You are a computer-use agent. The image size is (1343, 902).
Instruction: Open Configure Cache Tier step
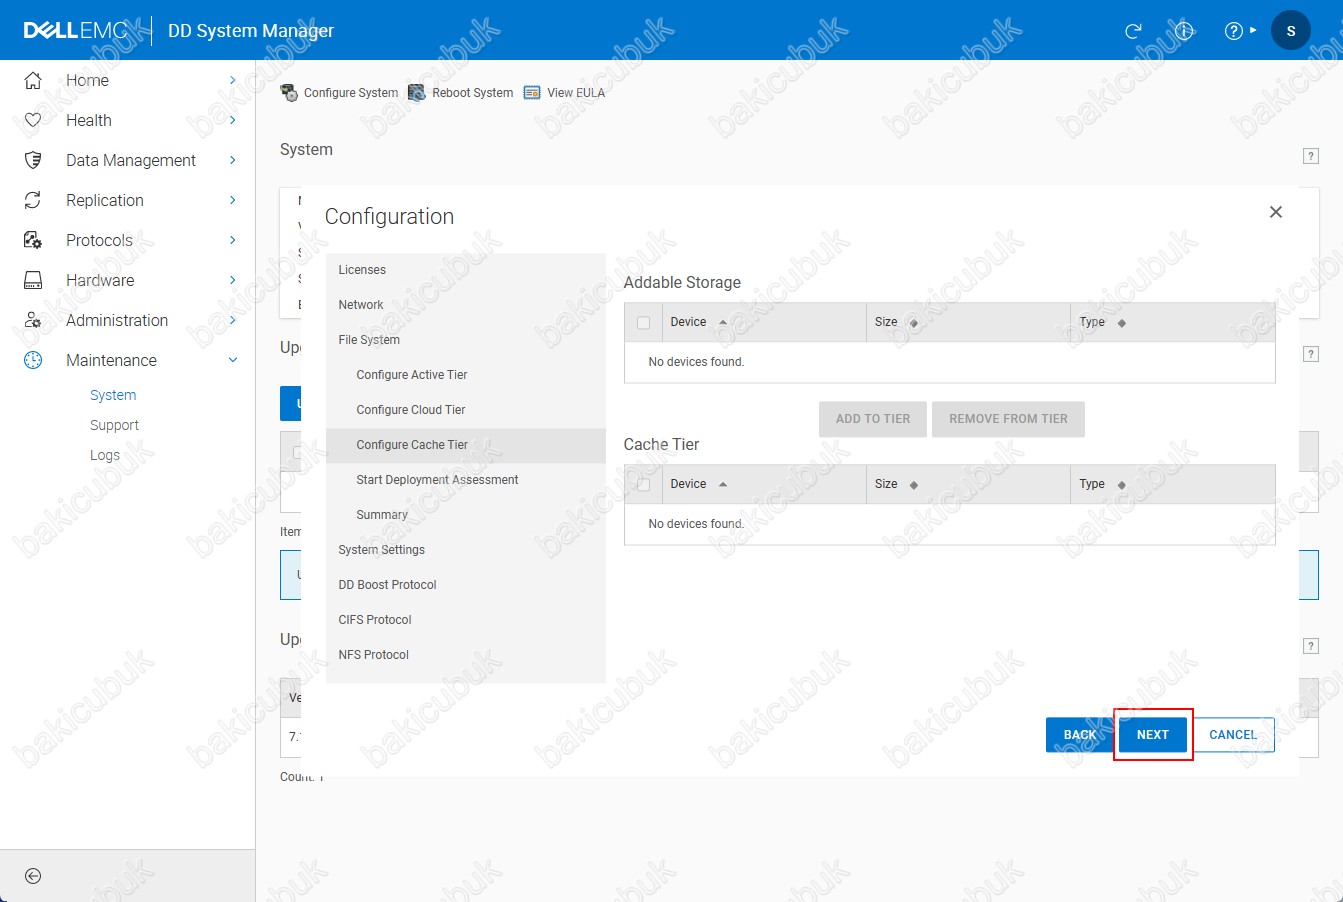pyautogui.click(x=466, y=445)
